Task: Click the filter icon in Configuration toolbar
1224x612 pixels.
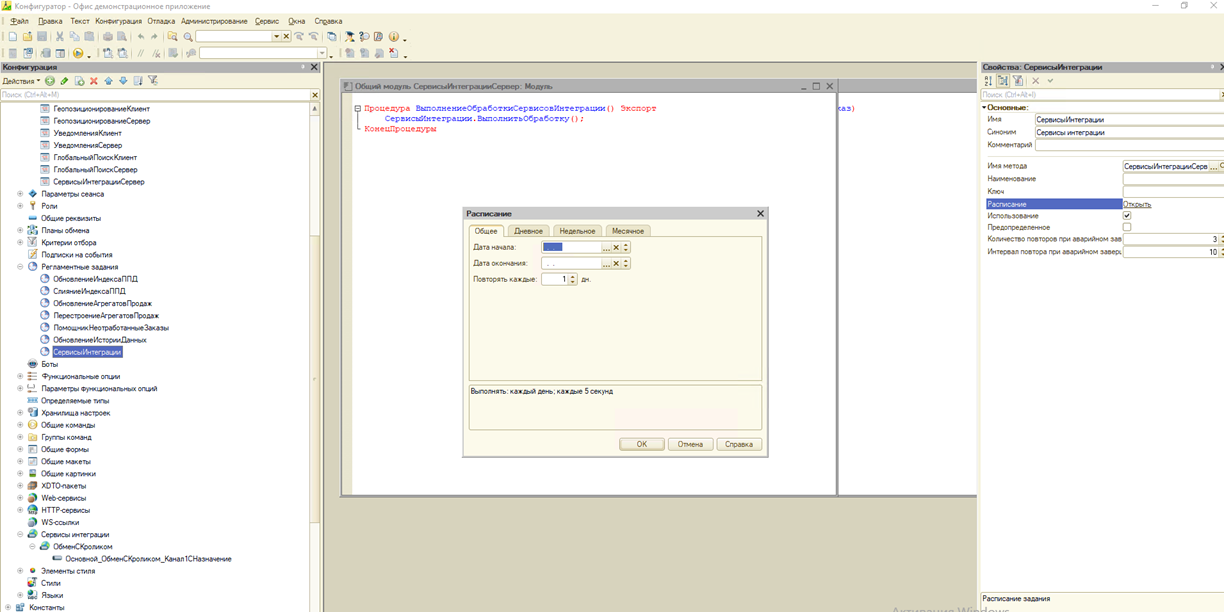Action: (x=153, y=81)
